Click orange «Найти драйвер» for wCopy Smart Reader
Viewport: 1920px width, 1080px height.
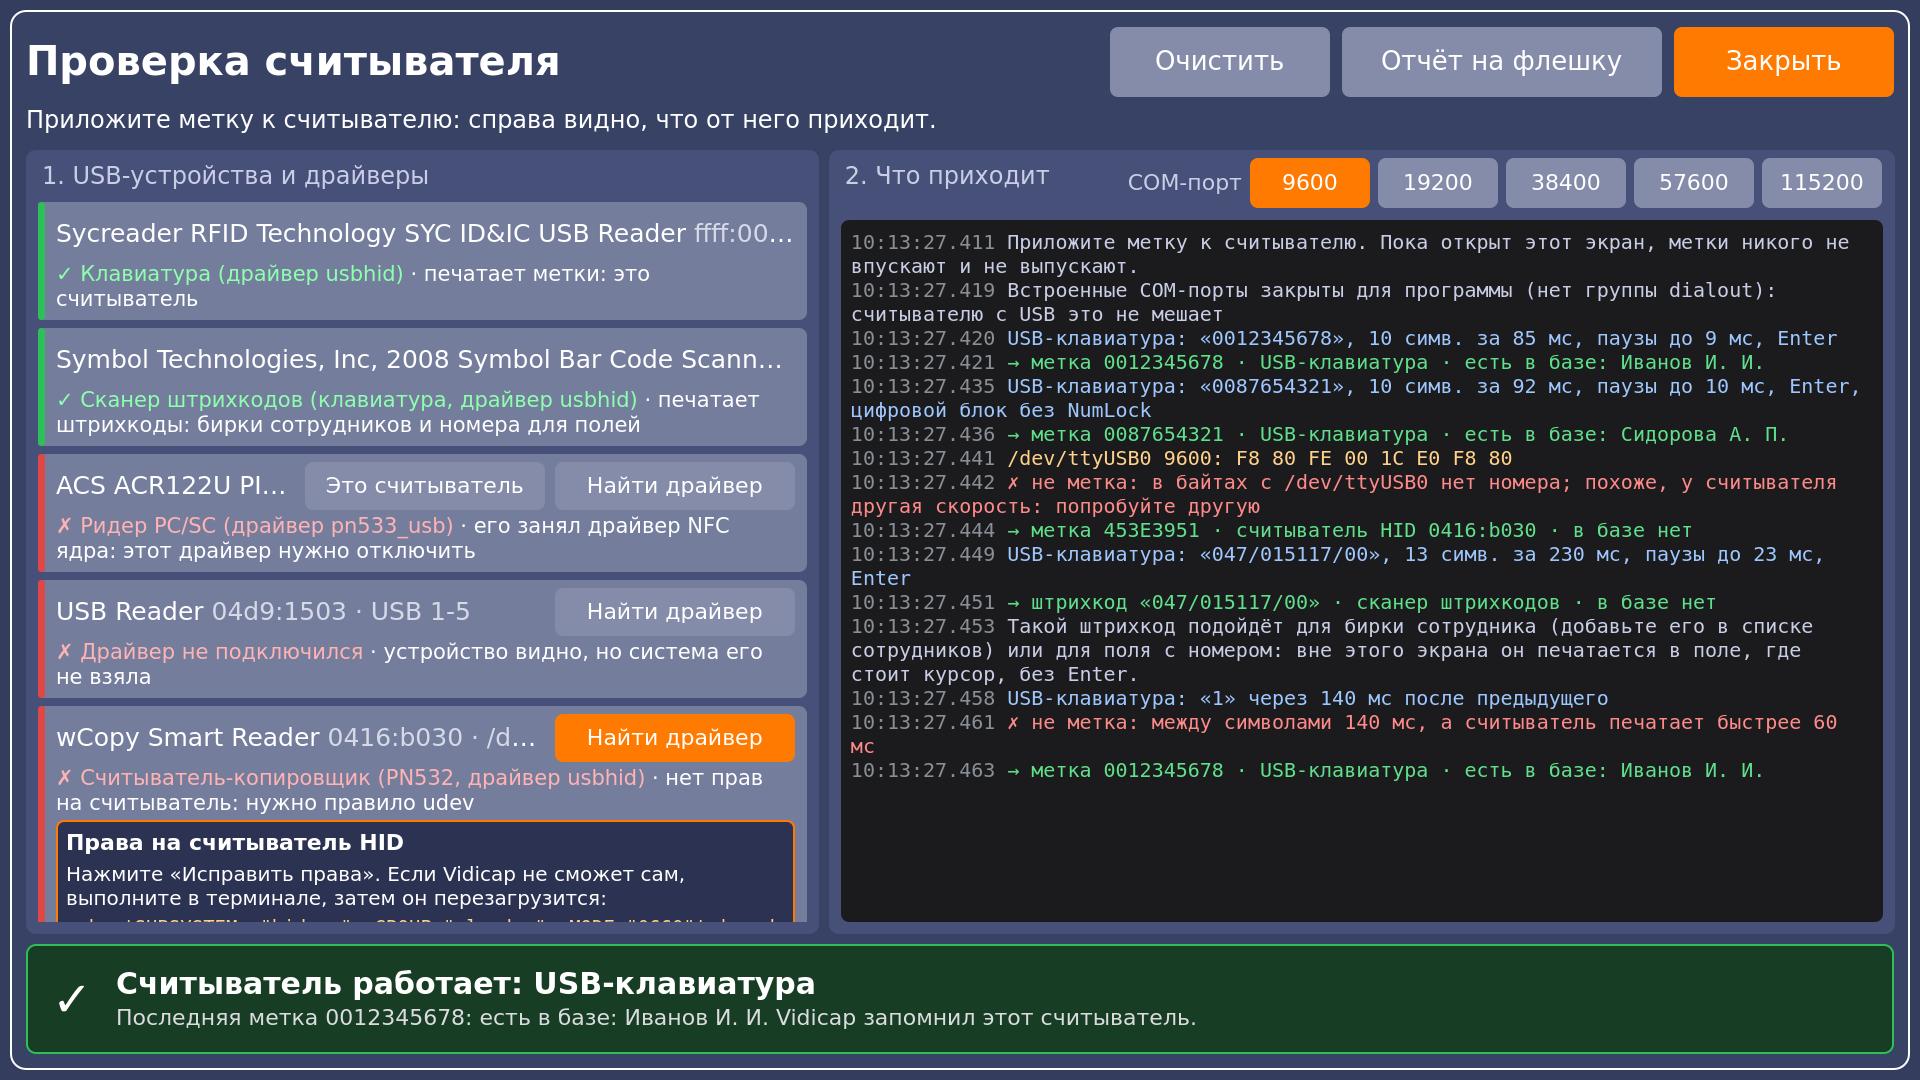(674, 738)
